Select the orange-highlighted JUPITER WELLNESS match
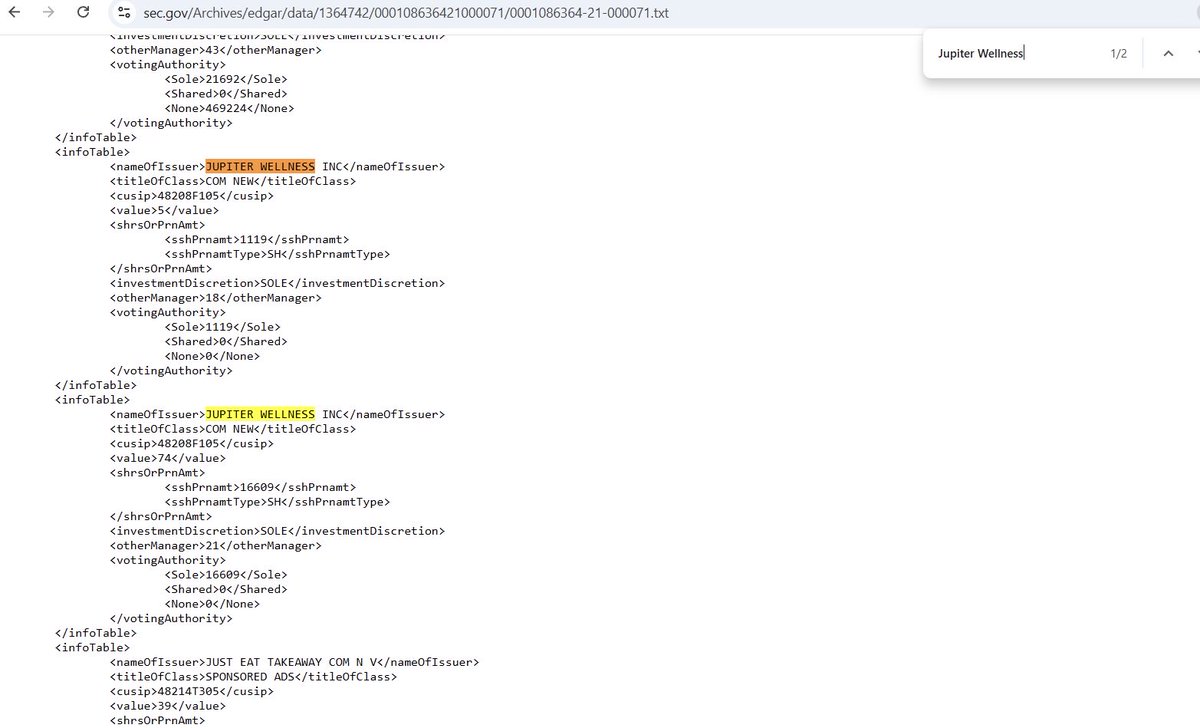The image size is (1200, 728). click(260, 166)
